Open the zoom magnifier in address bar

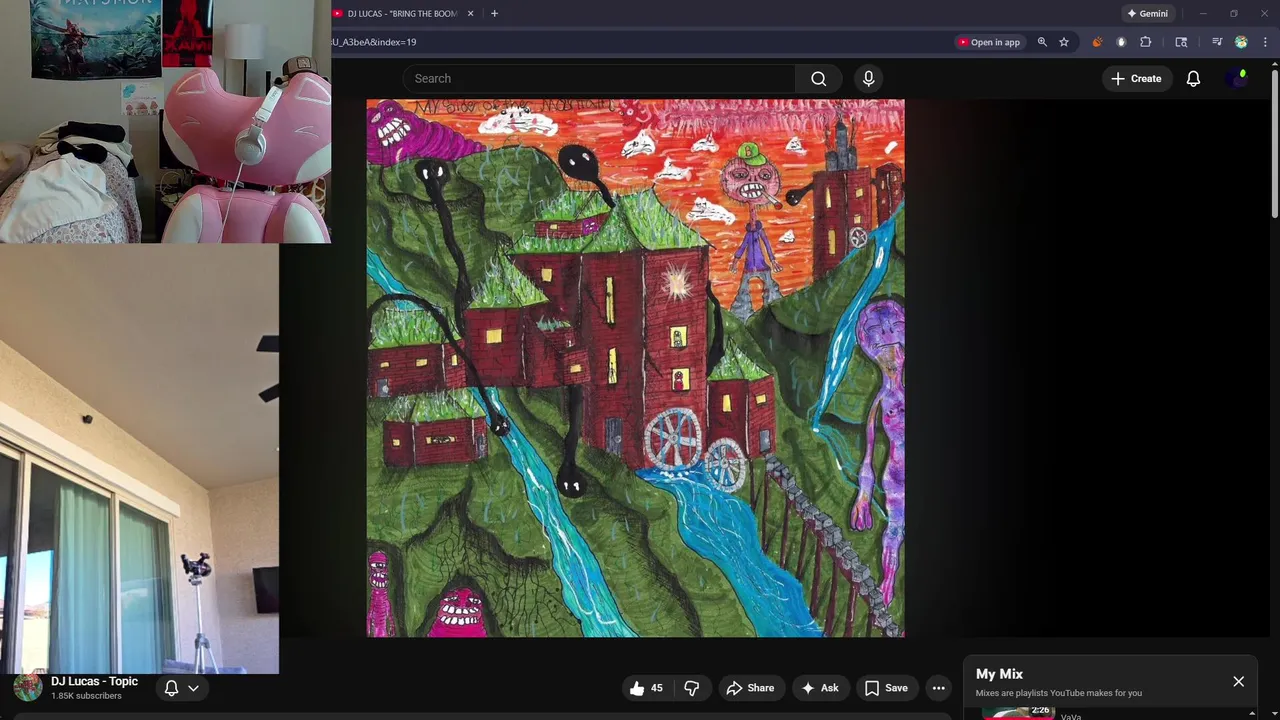[1042, 42]
